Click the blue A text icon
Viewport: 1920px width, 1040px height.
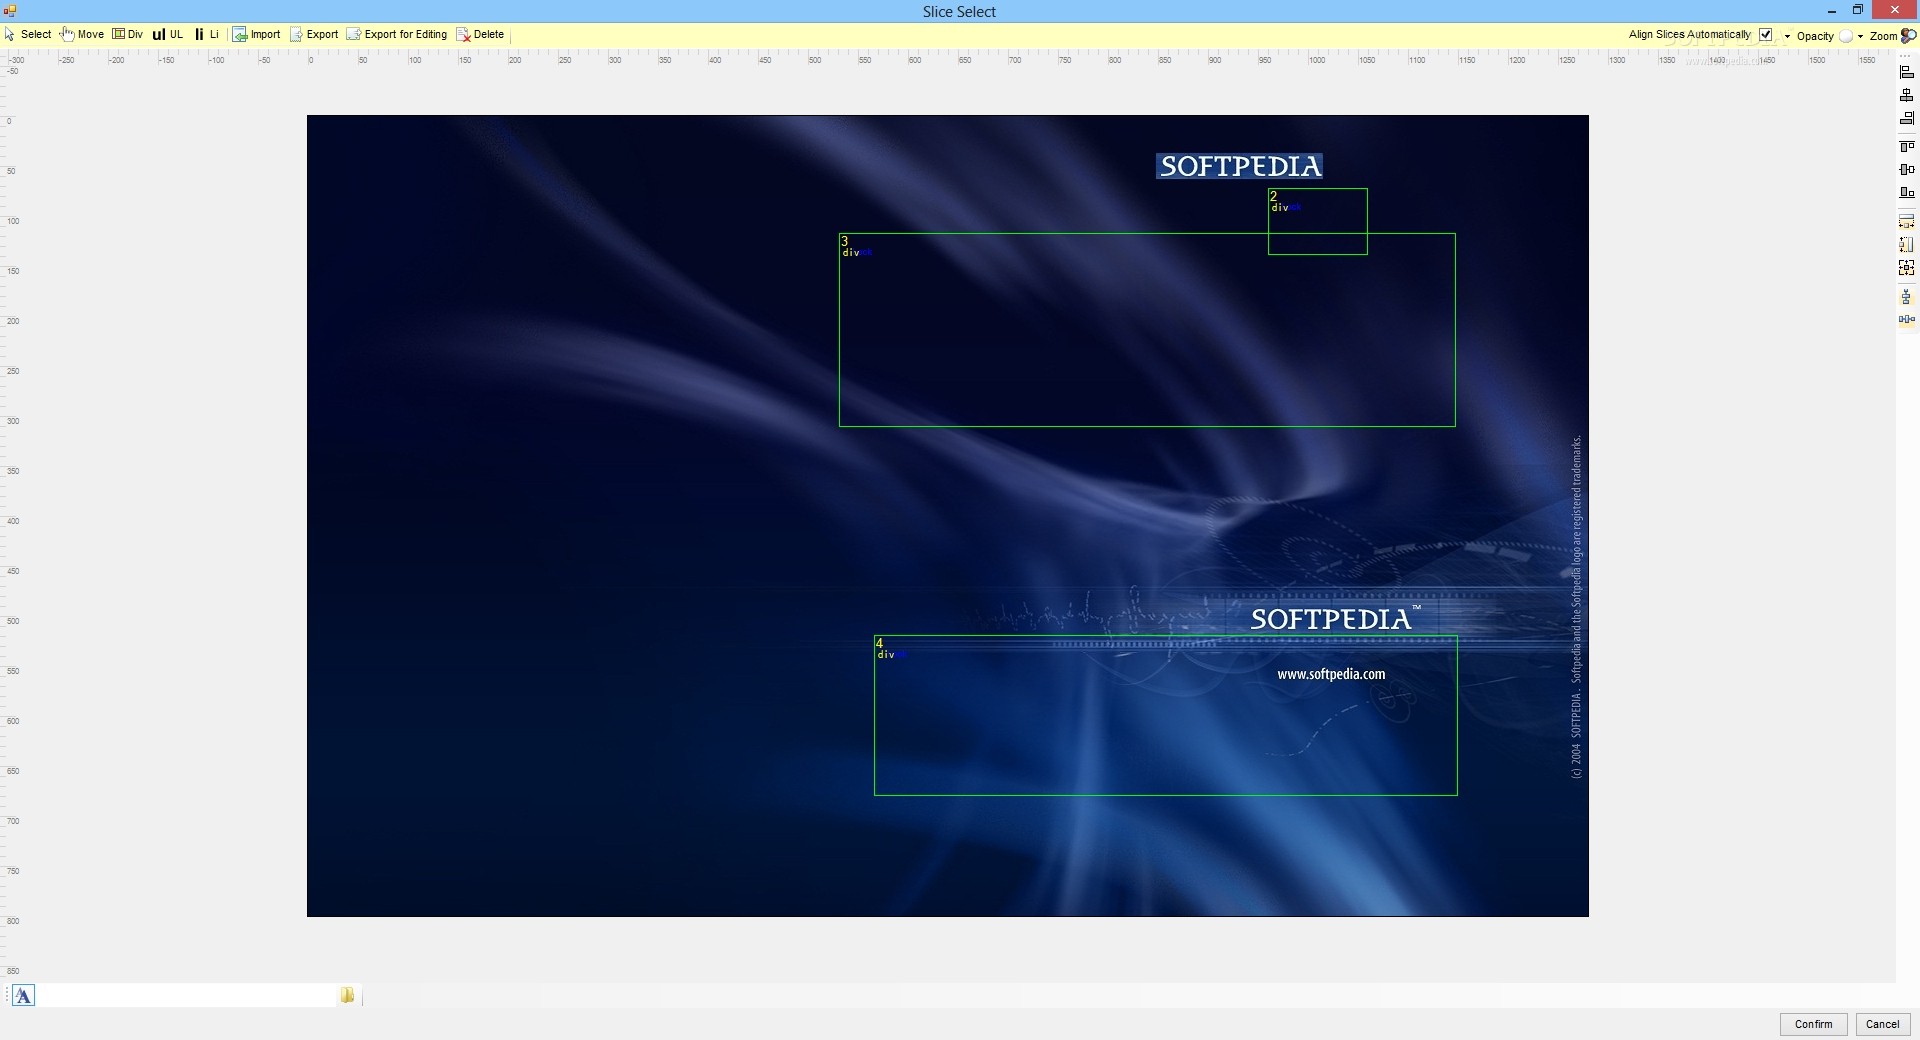pos(23,995)
